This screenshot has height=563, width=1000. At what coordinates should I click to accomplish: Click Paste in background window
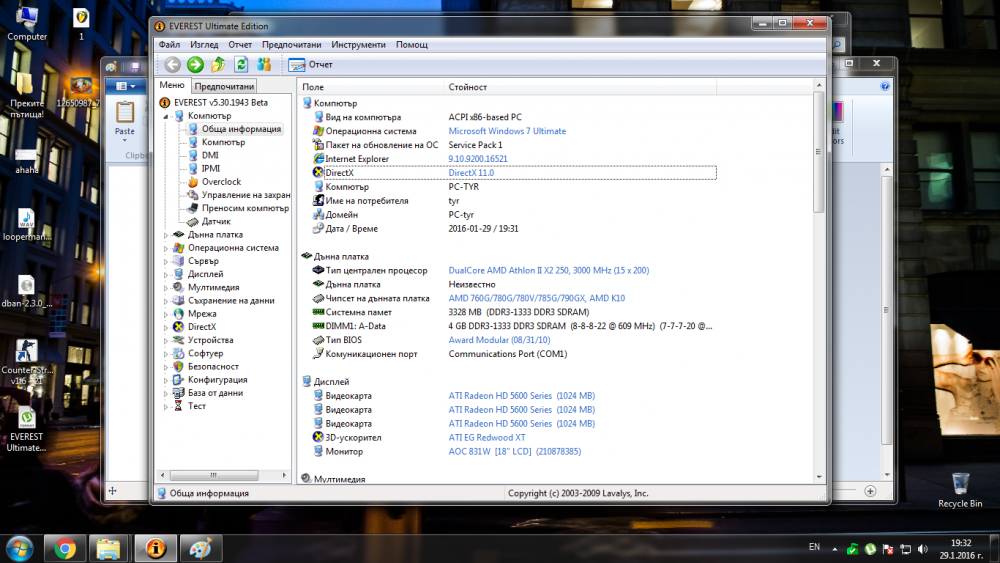[x=125, y=119]
